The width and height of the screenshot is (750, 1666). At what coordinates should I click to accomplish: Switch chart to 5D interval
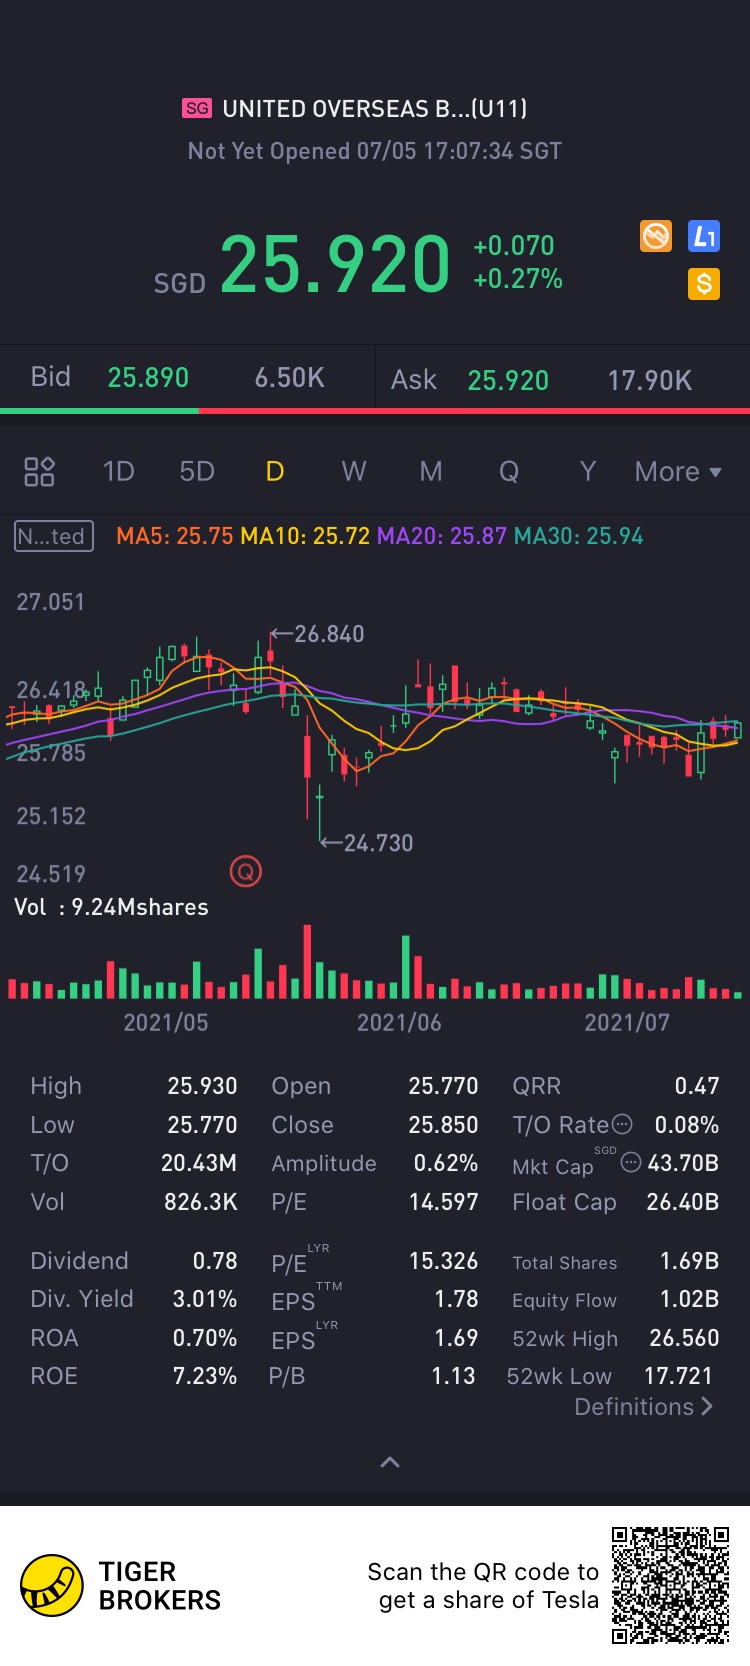coord(197,471)
